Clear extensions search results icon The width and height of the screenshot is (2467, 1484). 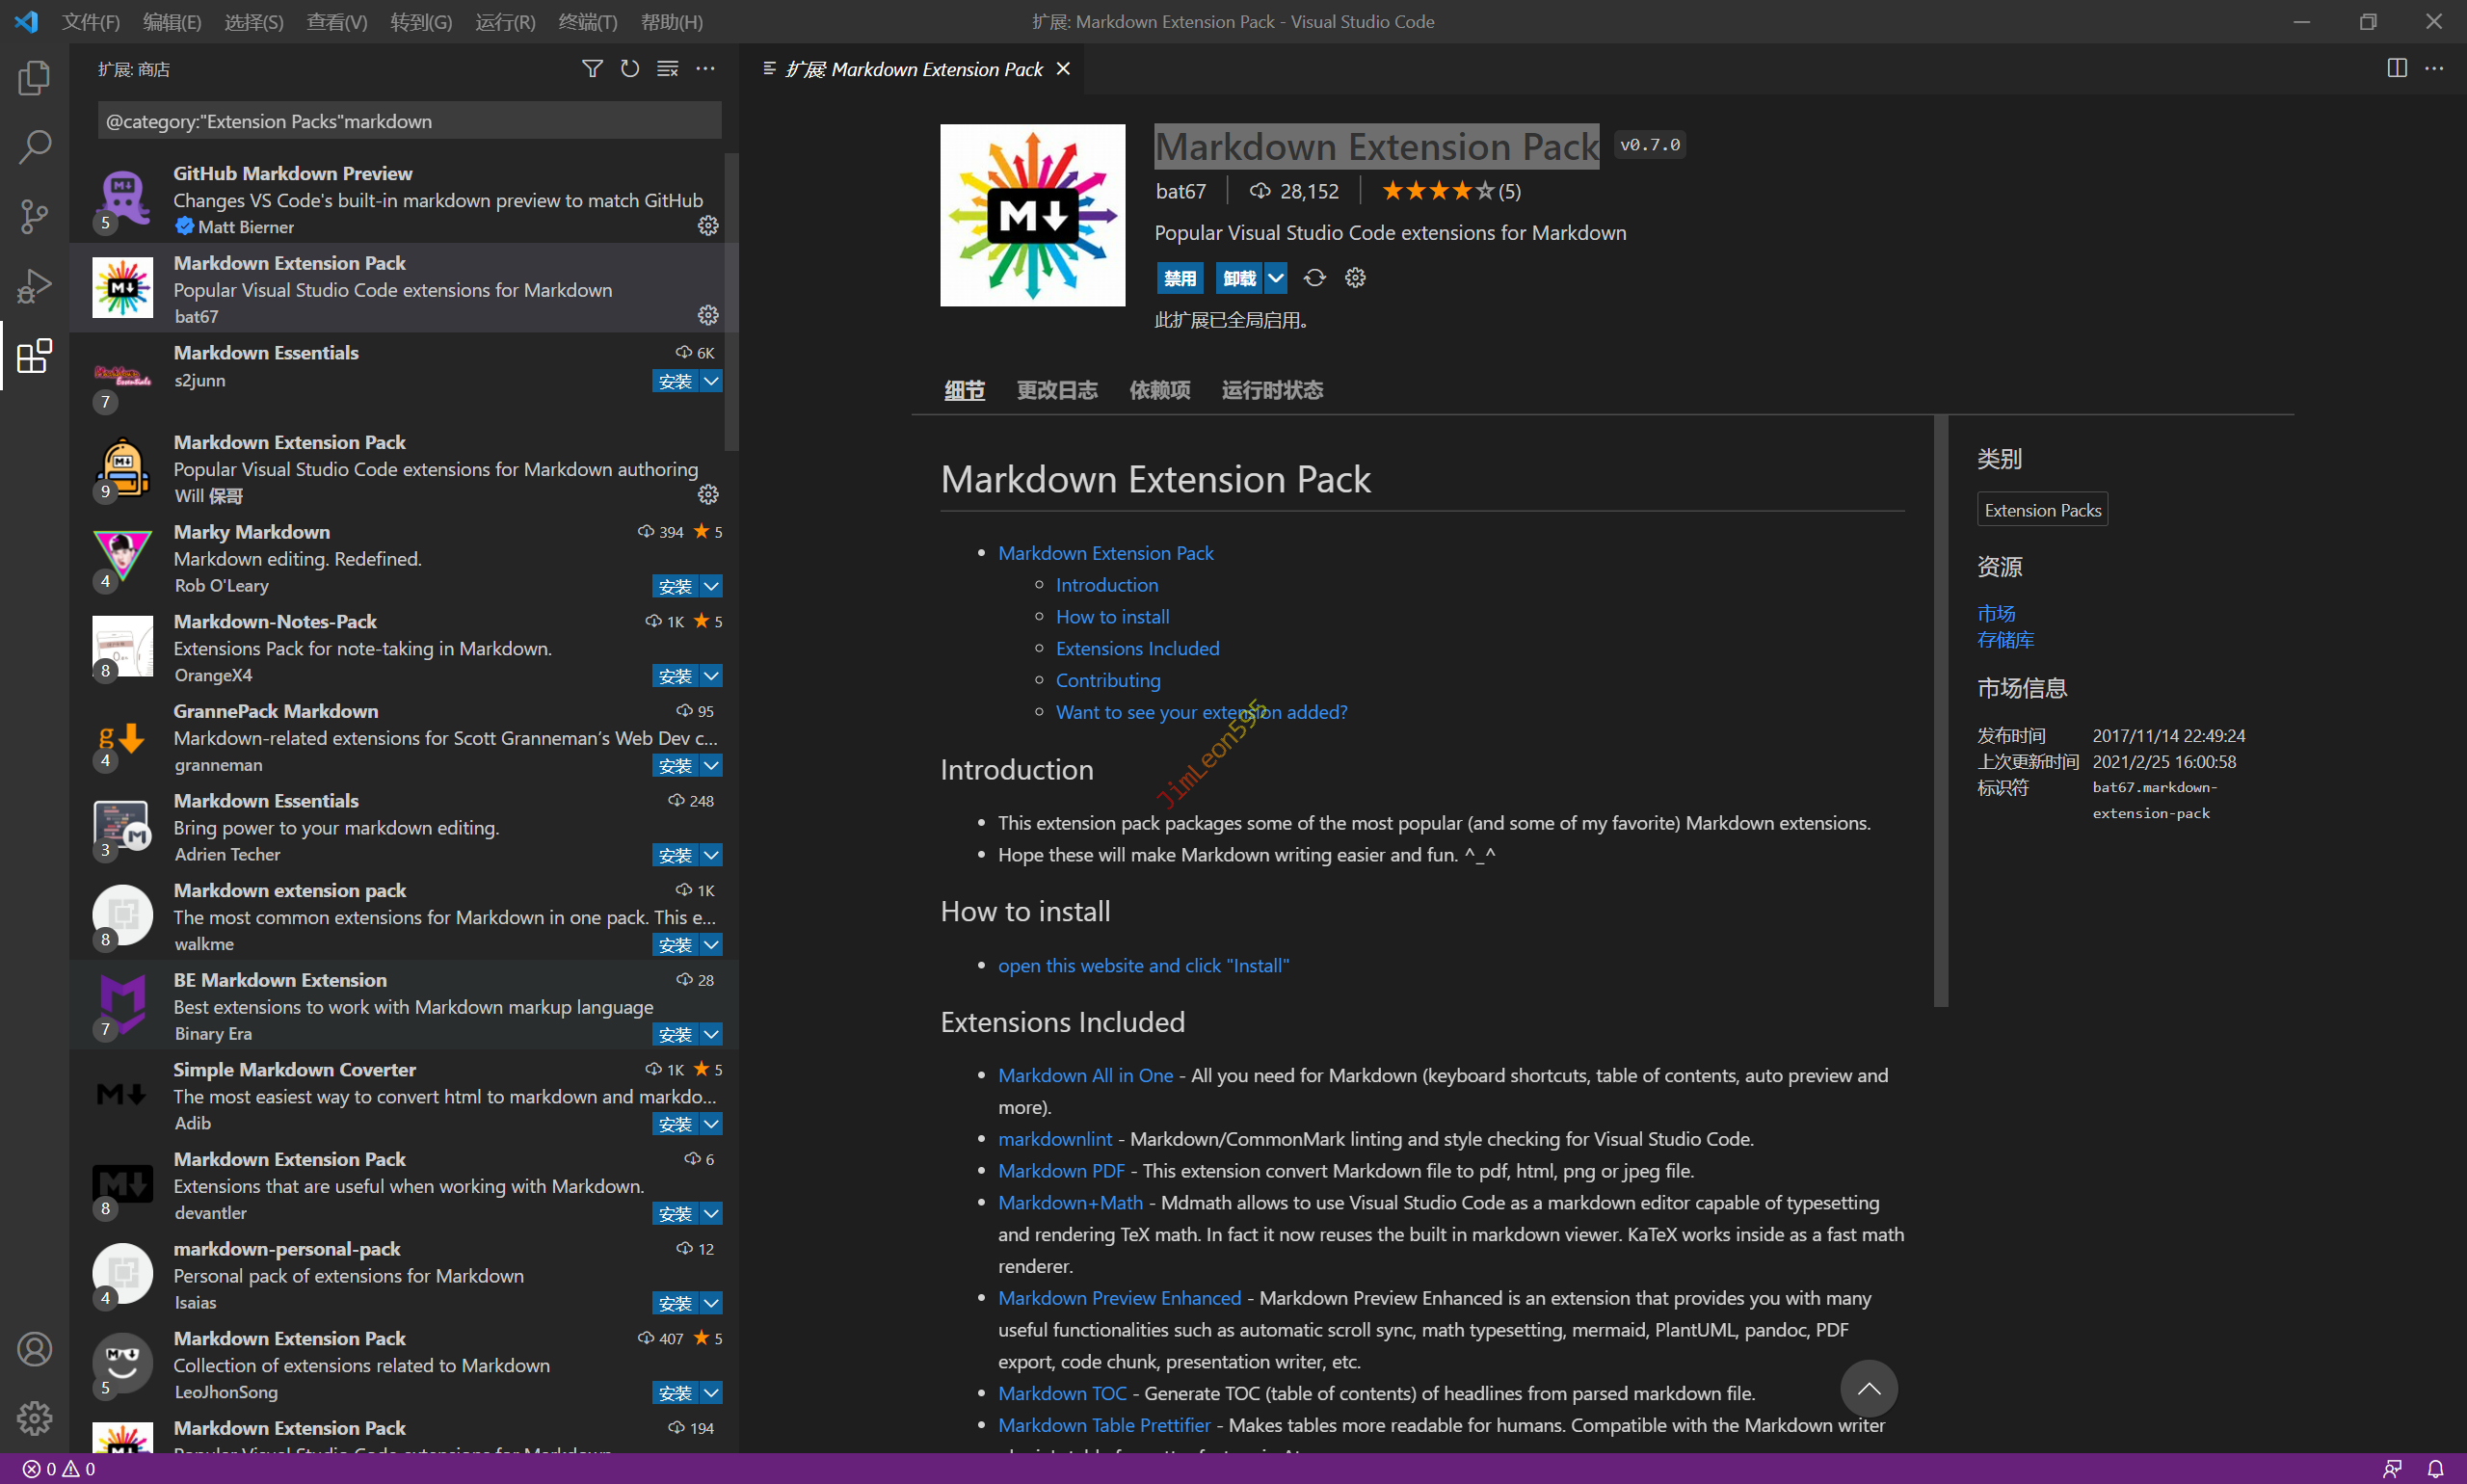tap(667, 69)
